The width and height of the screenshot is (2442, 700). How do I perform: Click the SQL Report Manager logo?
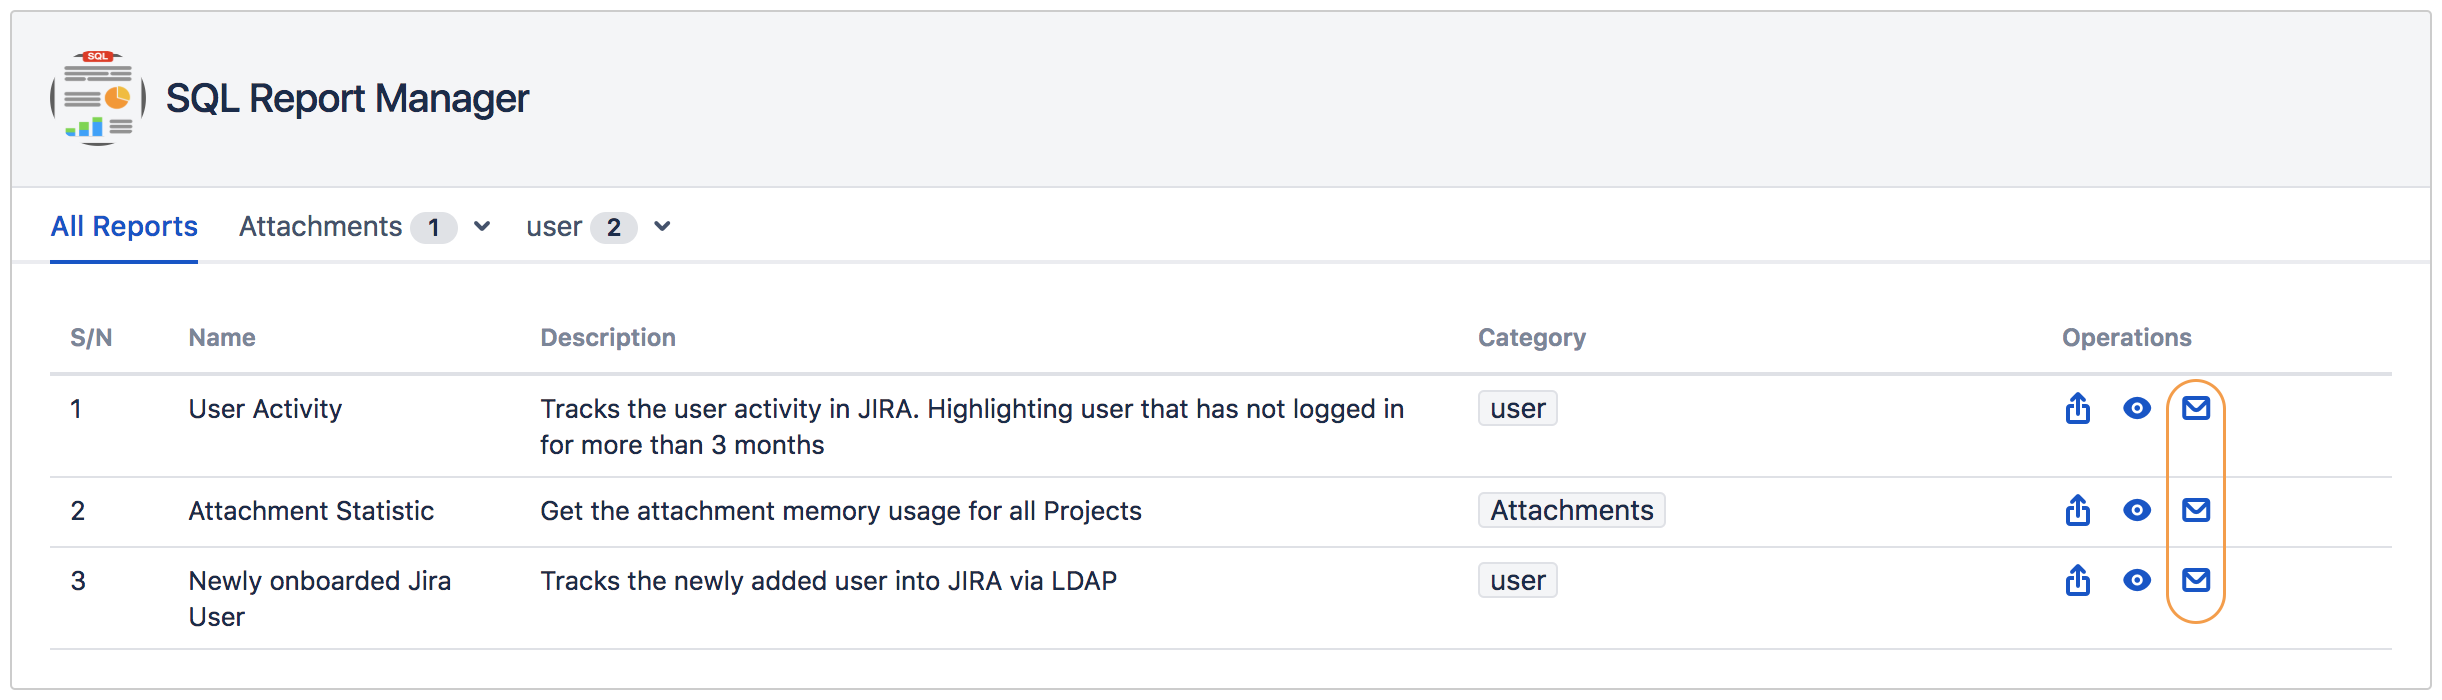pyautogui.click(x=98, y=98)
